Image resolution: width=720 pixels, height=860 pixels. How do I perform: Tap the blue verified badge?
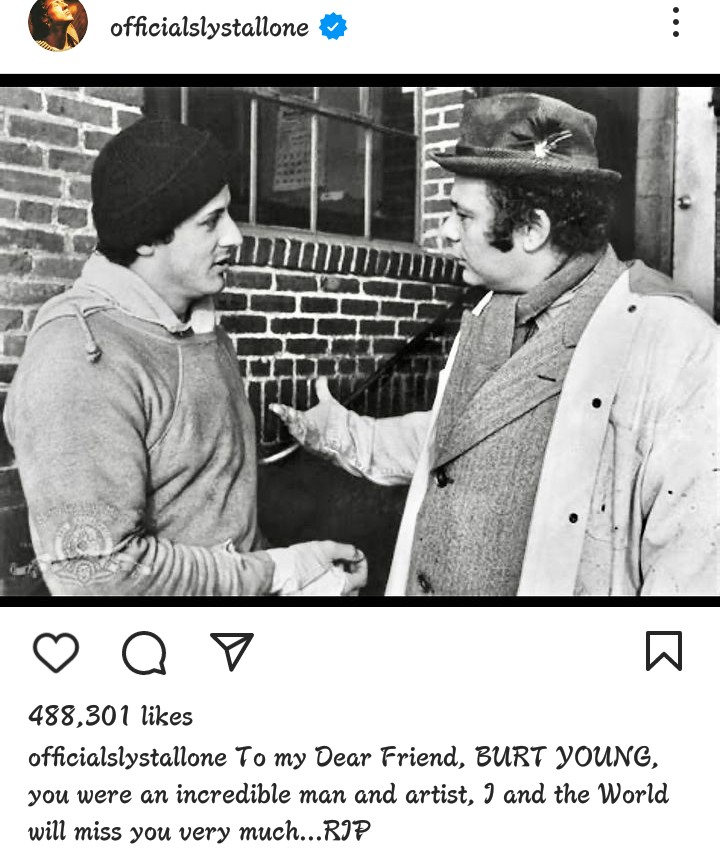[333, 26]
